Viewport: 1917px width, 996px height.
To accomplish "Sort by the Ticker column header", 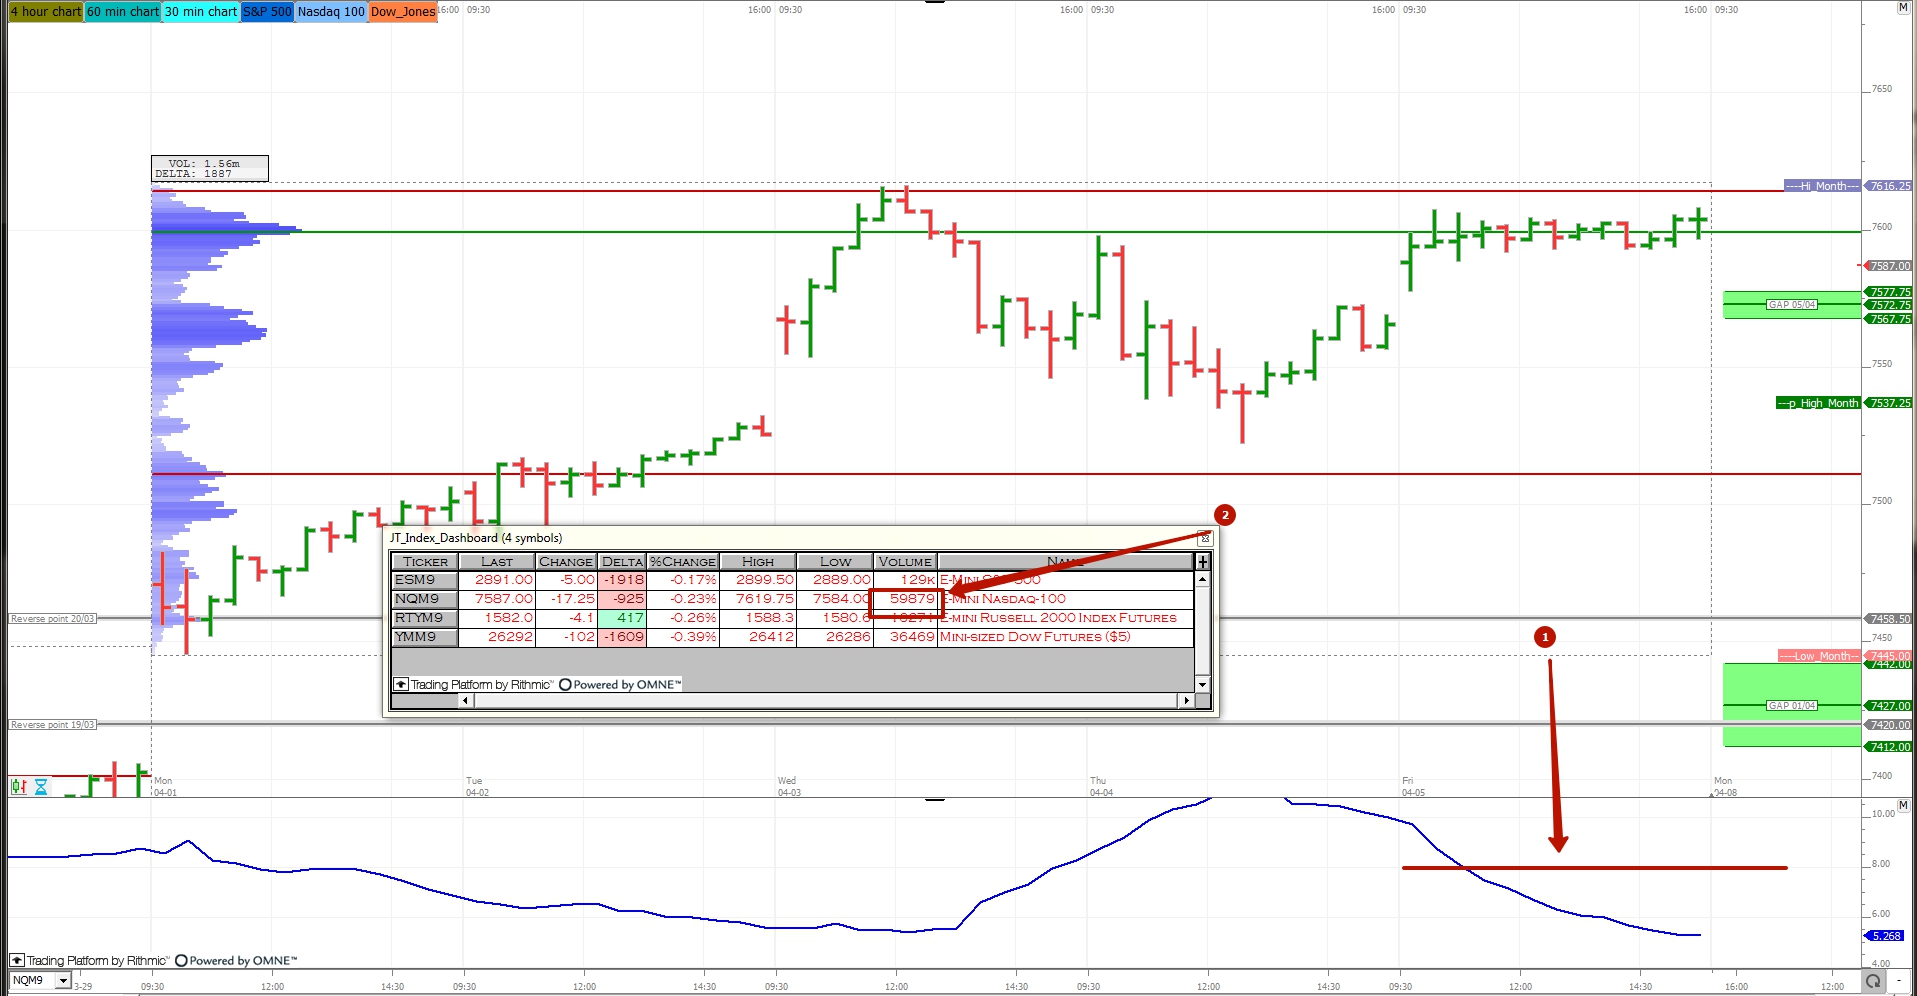I will [x=425, y=562].
